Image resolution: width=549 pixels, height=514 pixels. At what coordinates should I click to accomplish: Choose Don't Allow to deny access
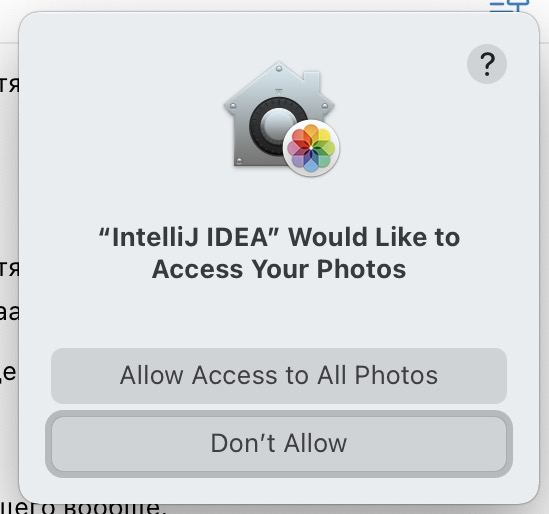pos(279,444)
